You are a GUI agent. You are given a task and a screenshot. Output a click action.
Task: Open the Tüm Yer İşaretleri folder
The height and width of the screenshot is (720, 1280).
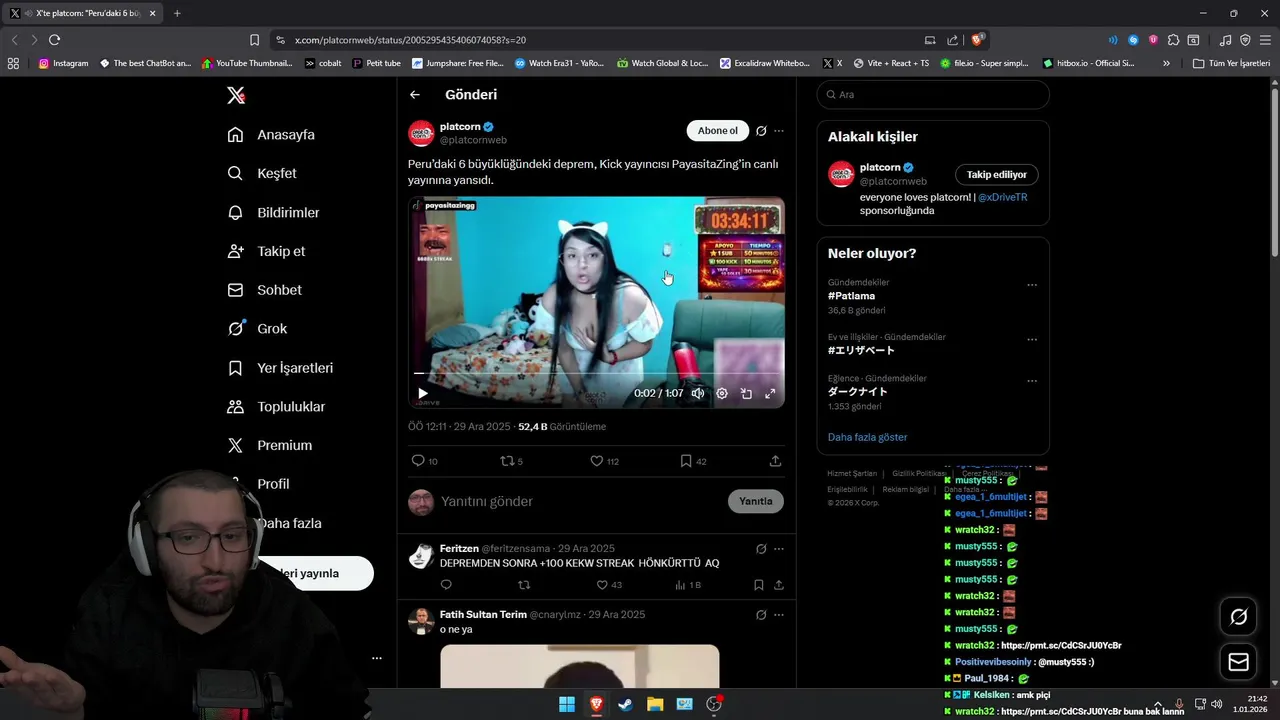(x=1231, y=63)
